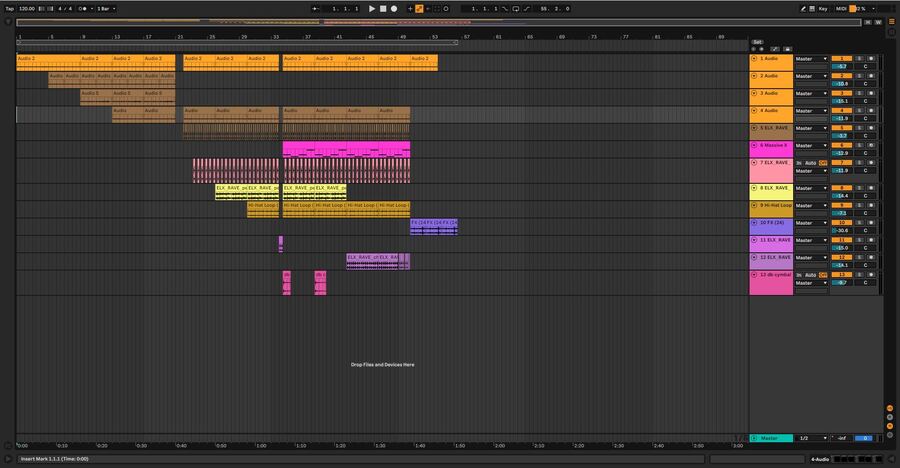
Task: Activate Draw Mode pencil icon
Action: click(x=802, y=9)
